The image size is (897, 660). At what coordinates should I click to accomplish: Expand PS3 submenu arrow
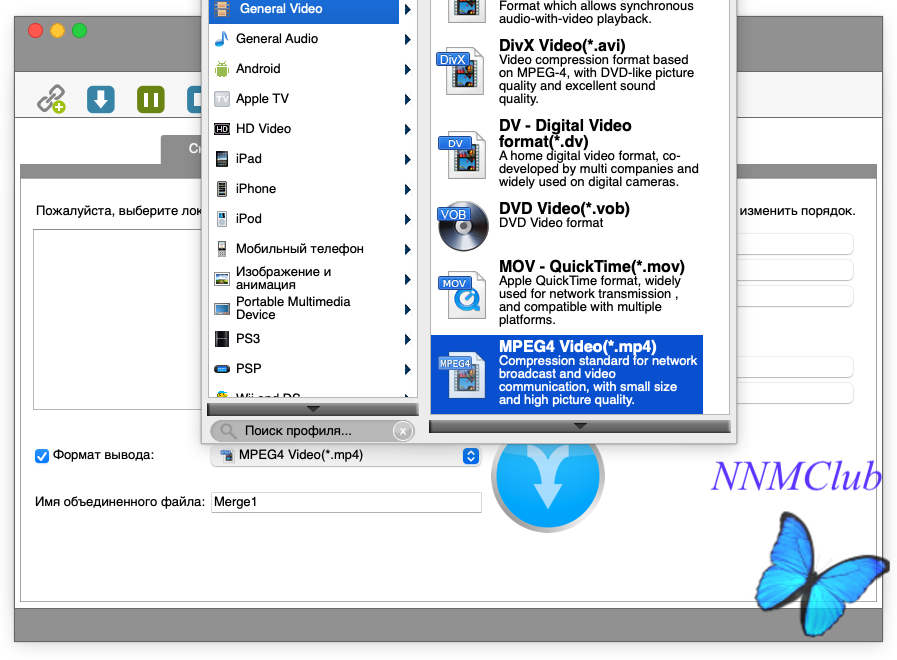pyautogui.click(x=407, y=339)
